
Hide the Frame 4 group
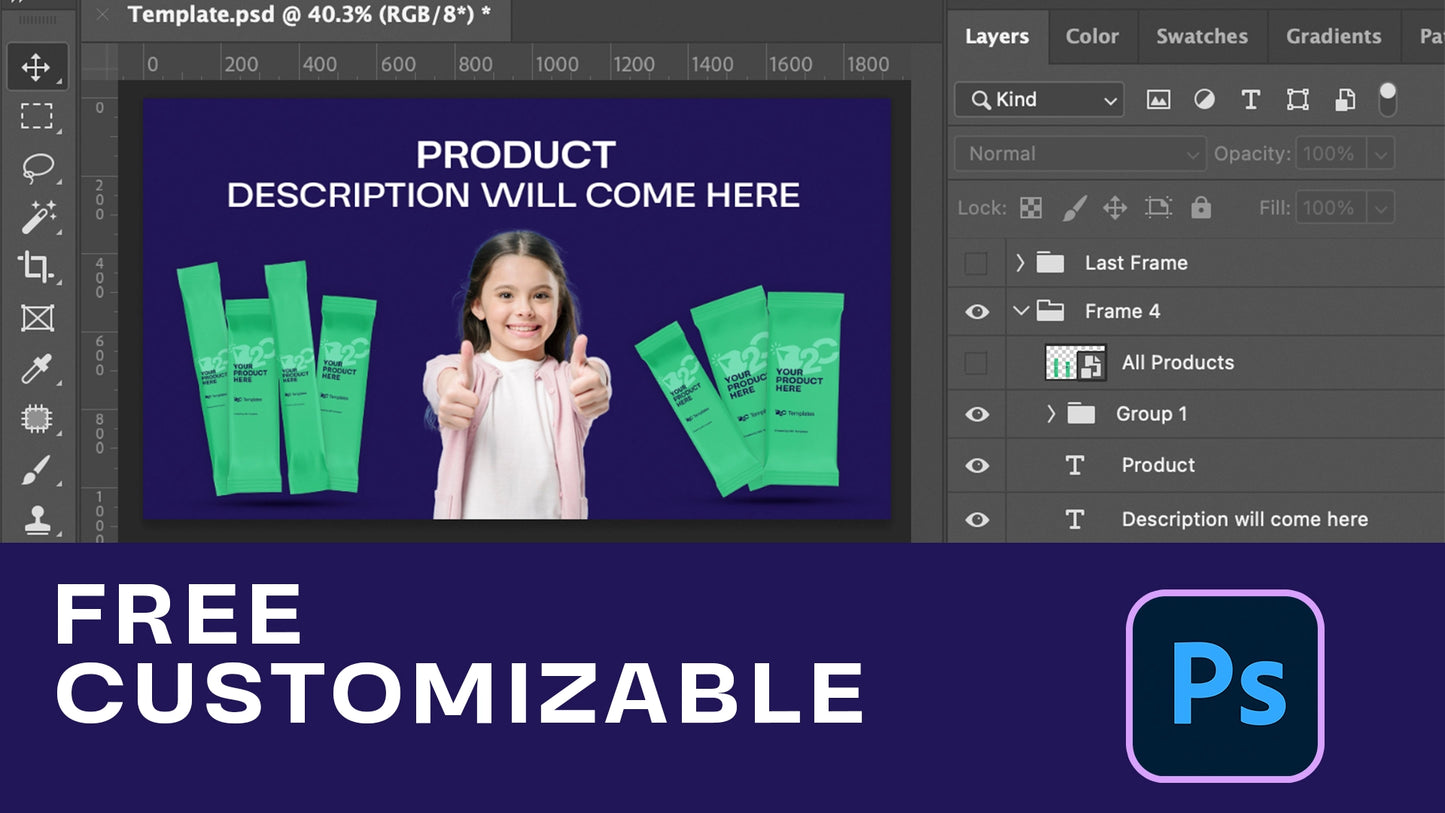pos(977,312)
